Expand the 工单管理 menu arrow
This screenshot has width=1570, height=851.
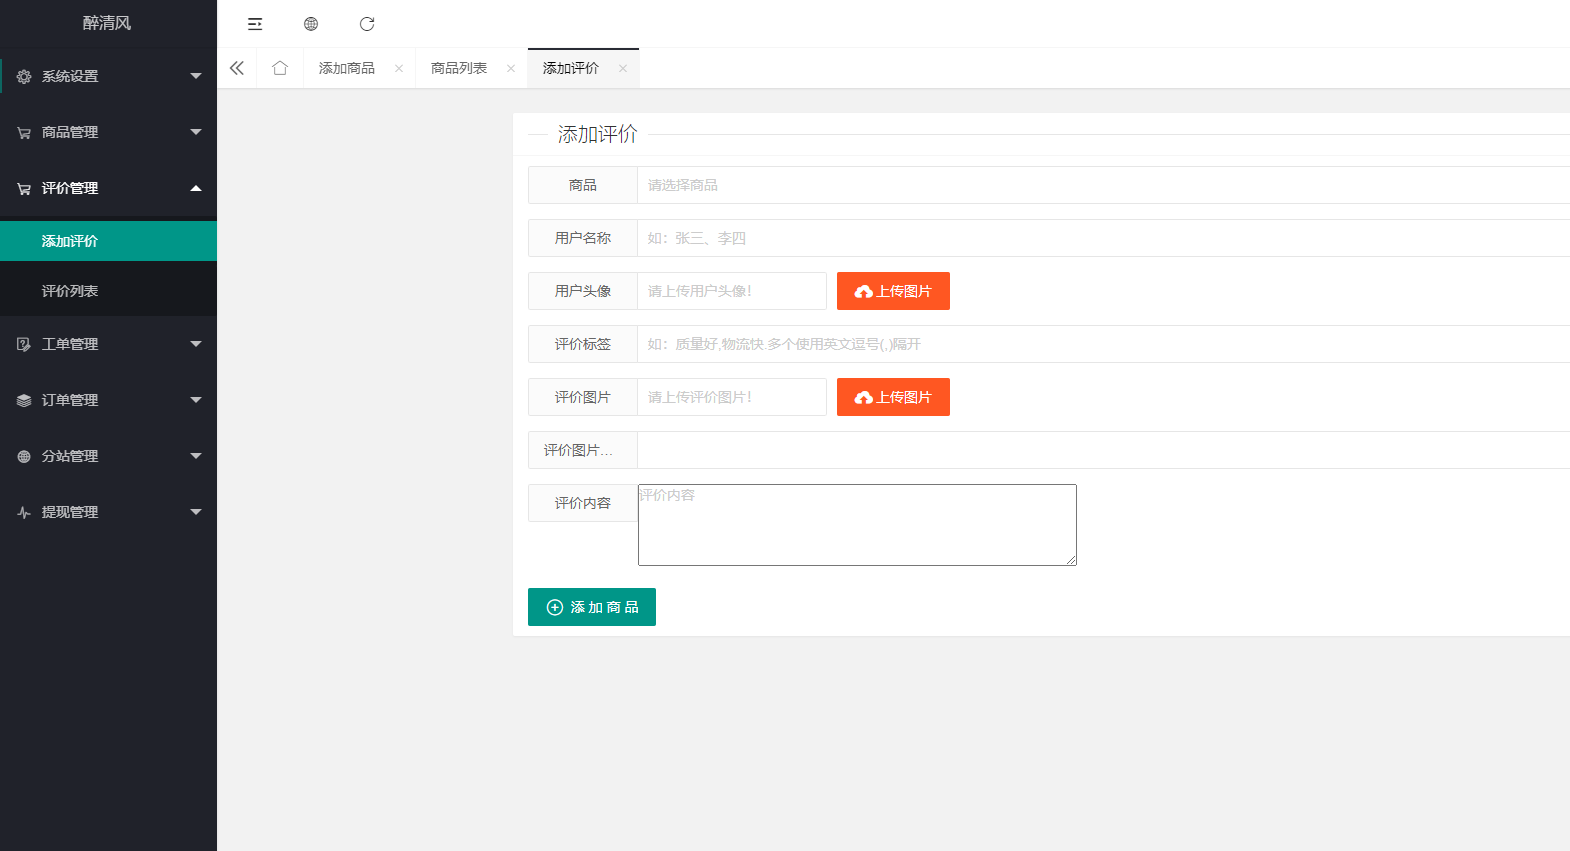(196, 344)
